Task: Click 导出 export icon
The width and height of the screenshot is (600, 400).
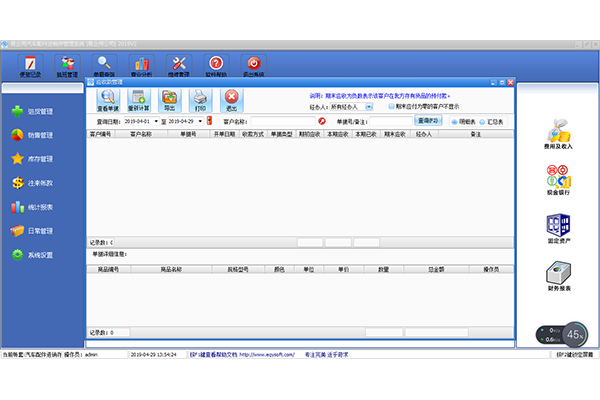Action: coord(170,100)
